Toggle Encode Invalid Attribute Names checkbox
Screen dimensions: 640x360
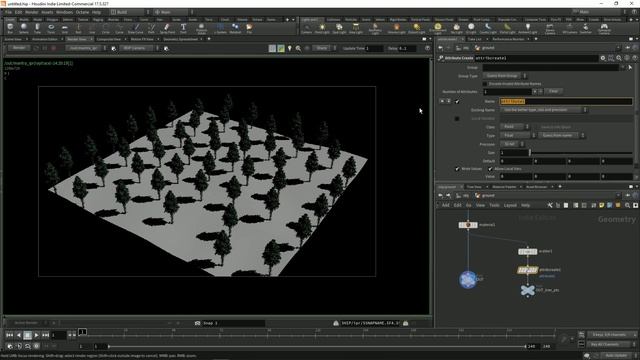click(x=485, y=84)
